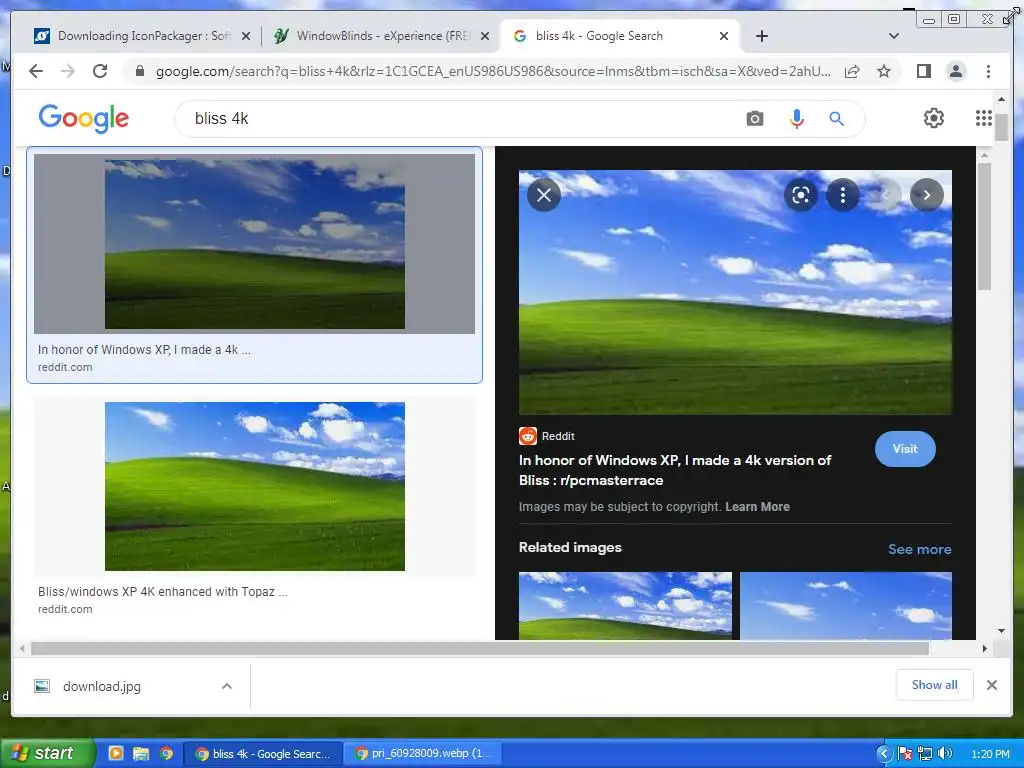Click the In honor of Windows XP caption
Viewport: 1024px width, 768px height.
tap(144, 349)
